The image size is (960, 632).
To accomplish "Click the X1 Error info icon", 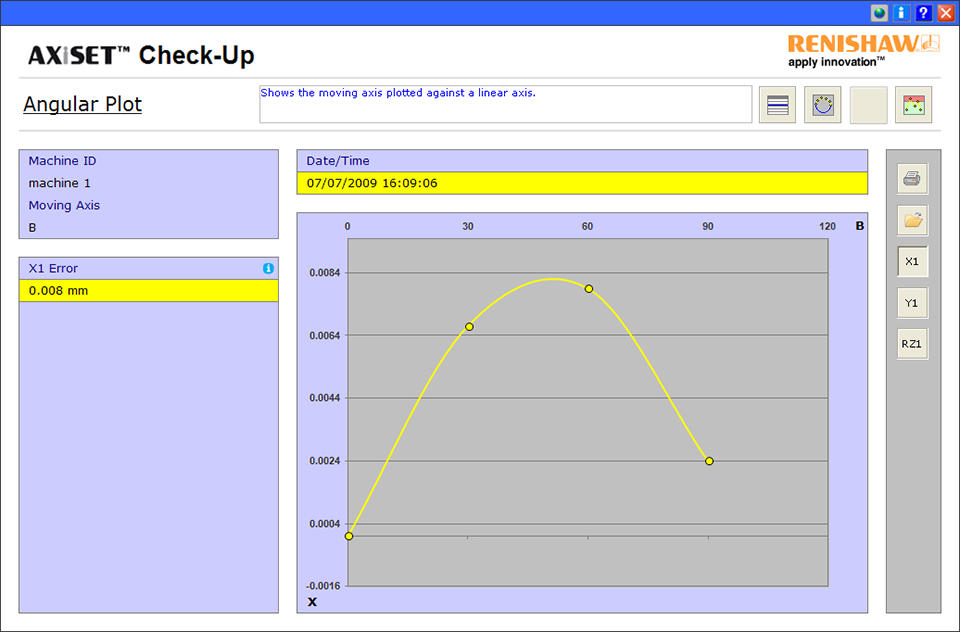I will point(268,269).
